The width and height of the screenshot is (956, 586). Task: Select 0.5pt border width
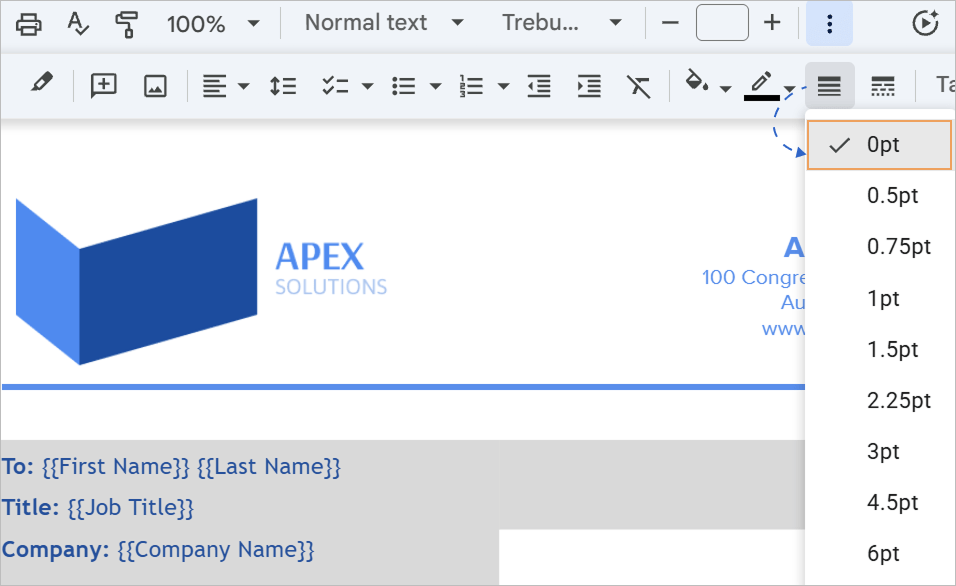coord(879,196)
